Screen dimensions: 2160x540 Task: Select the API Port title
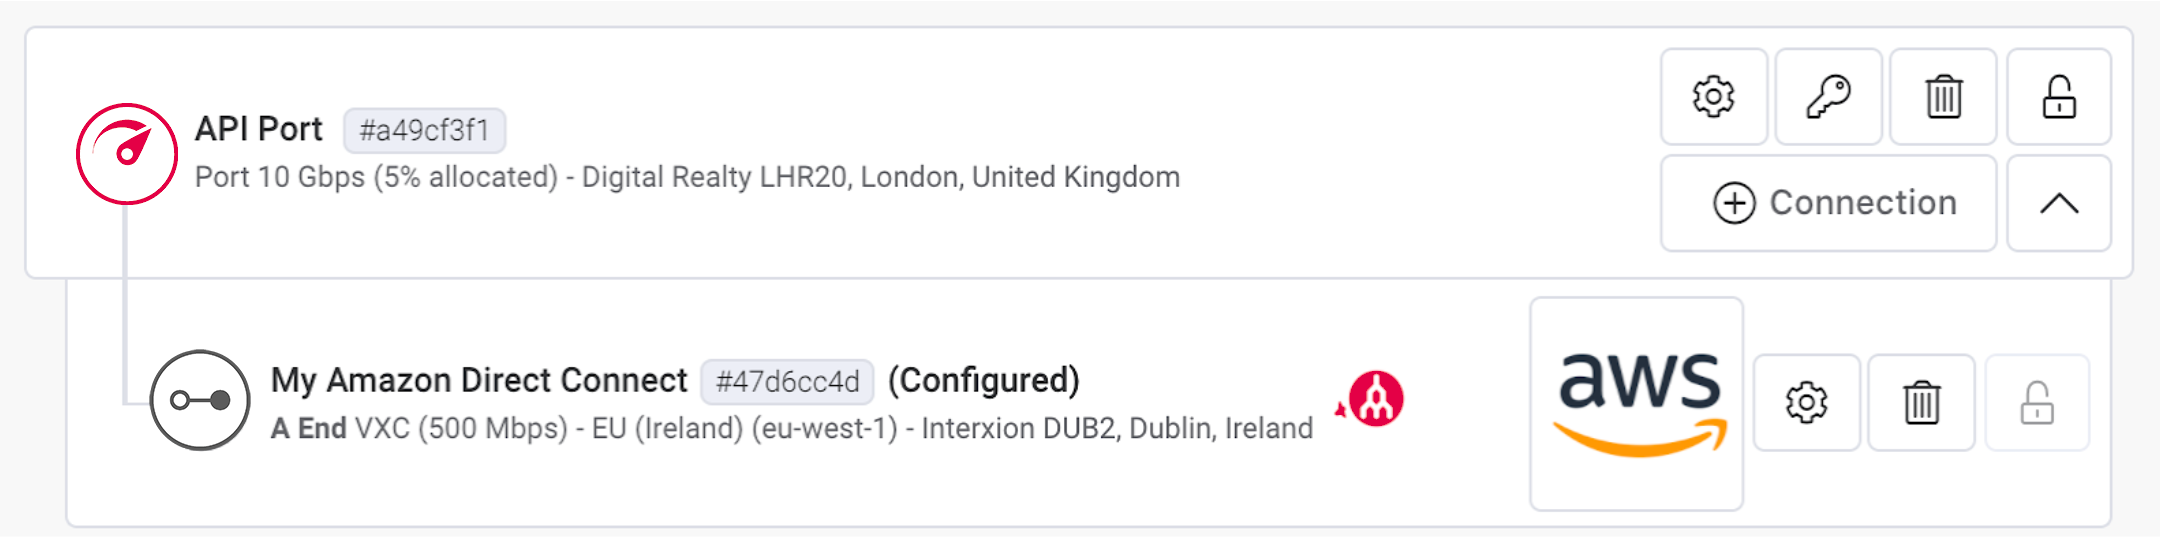coord(259,129)
